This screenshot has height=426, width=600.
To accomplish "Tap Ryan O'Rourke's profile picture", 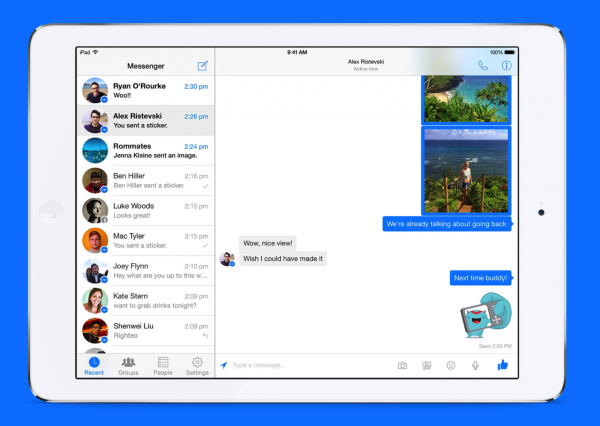I will click(x=95, y=90).
